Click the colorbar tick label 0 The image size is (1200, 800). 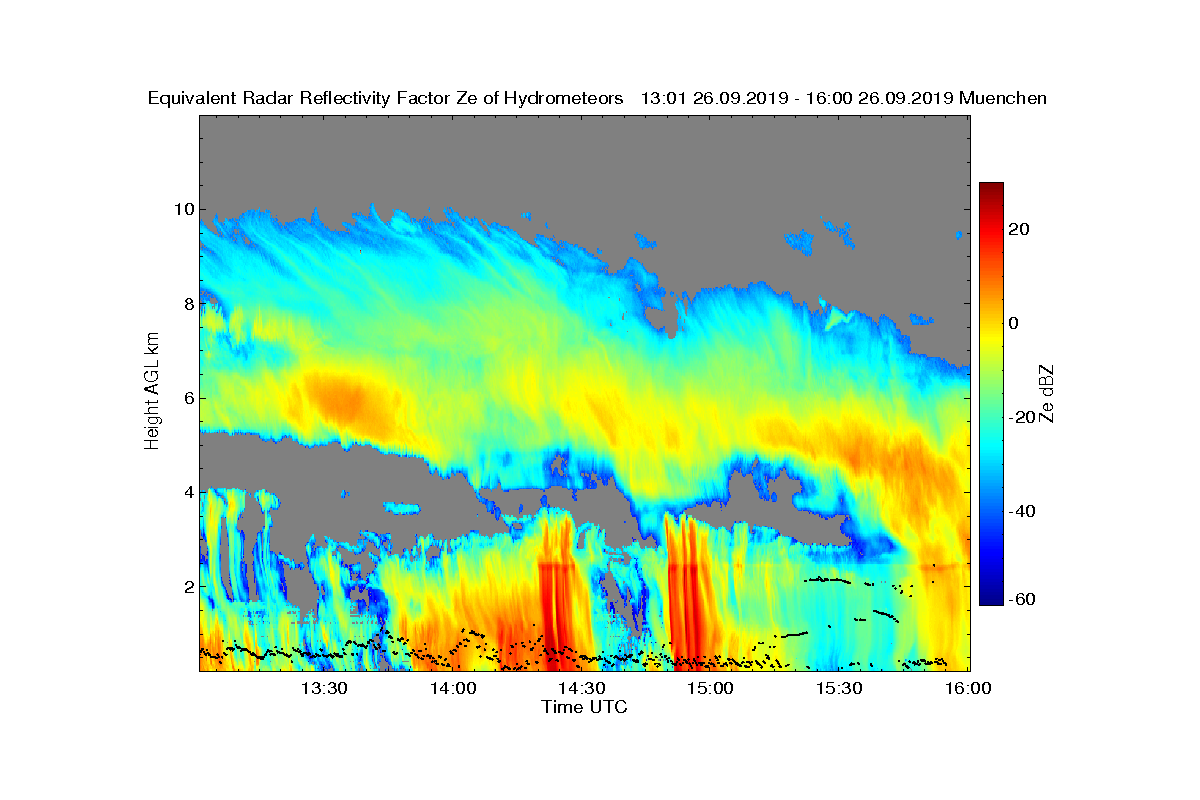click(x=1015, y=323)
